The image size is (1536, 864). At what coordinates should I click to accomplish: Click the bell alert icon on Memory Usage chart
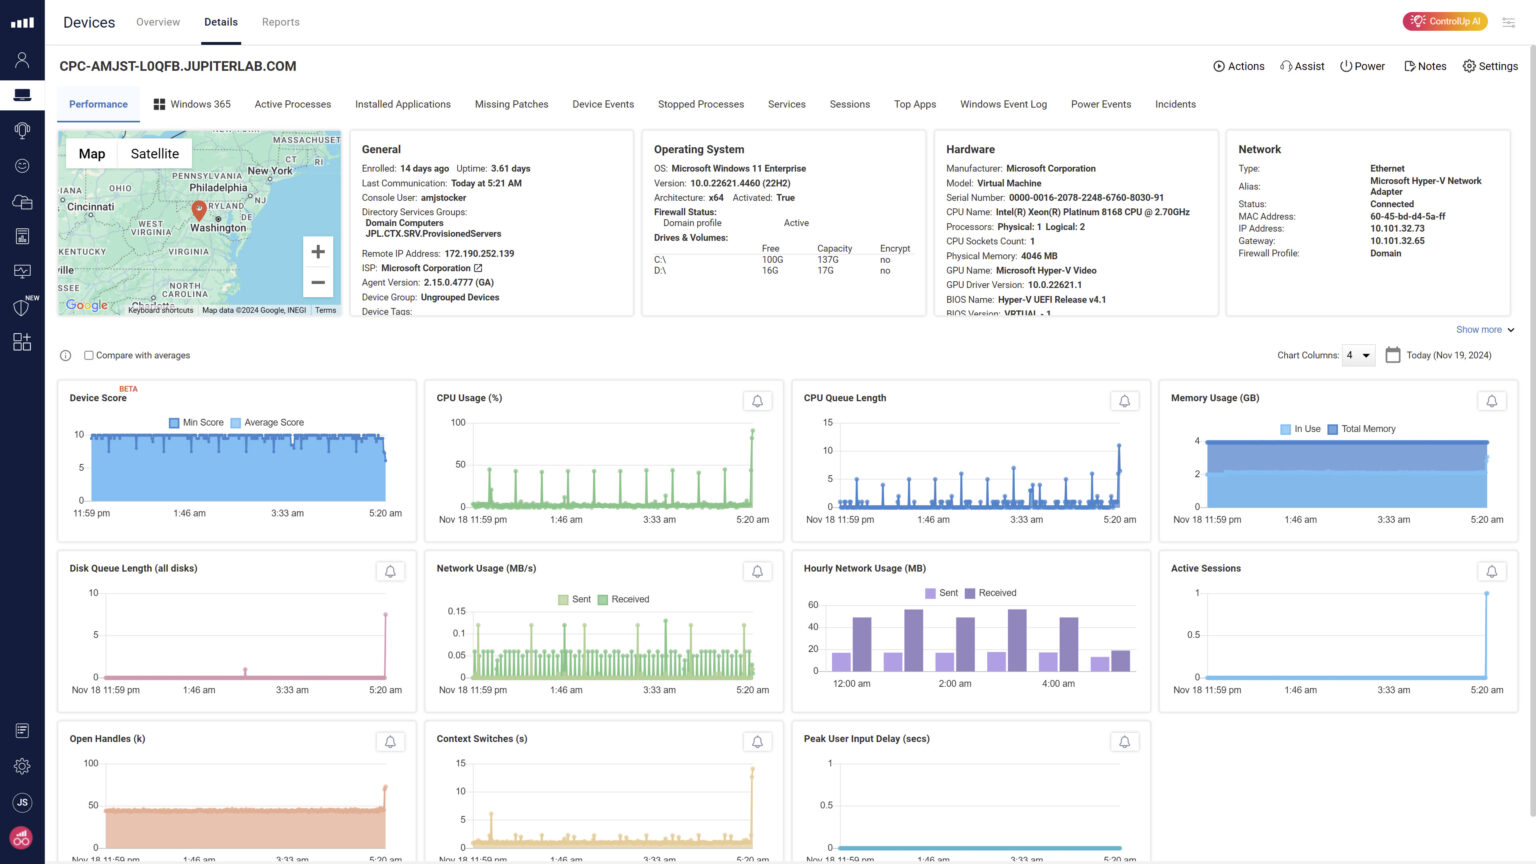click(x=1491, y=400)
